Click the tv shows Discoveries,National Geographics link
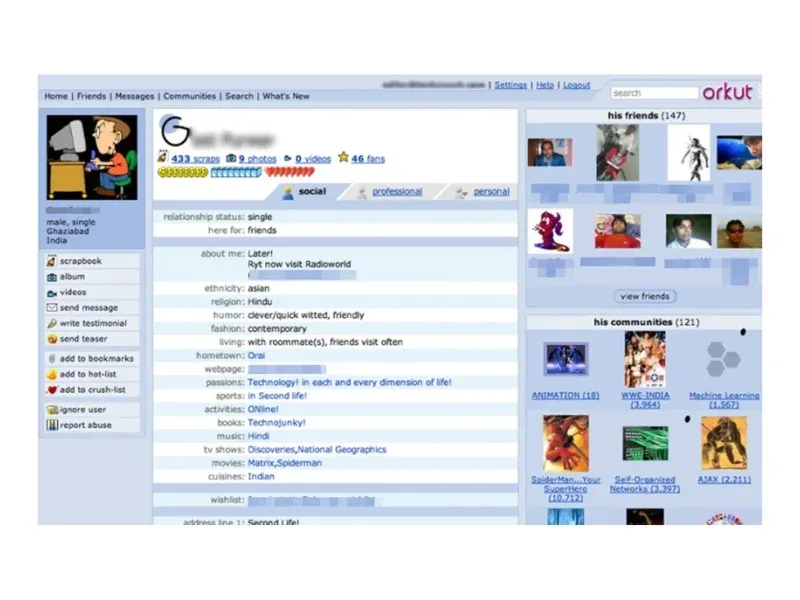Viewport: 800px width, 600px height. (317, 449)
